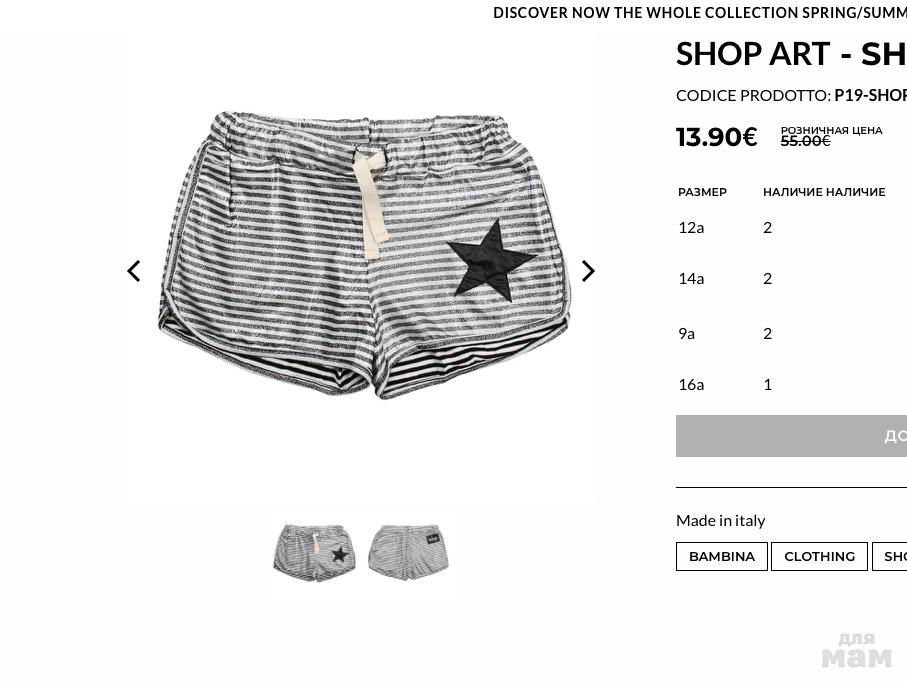Select the front view shorts thumbnail
907x682 pixels.
[x=315, y=552]
